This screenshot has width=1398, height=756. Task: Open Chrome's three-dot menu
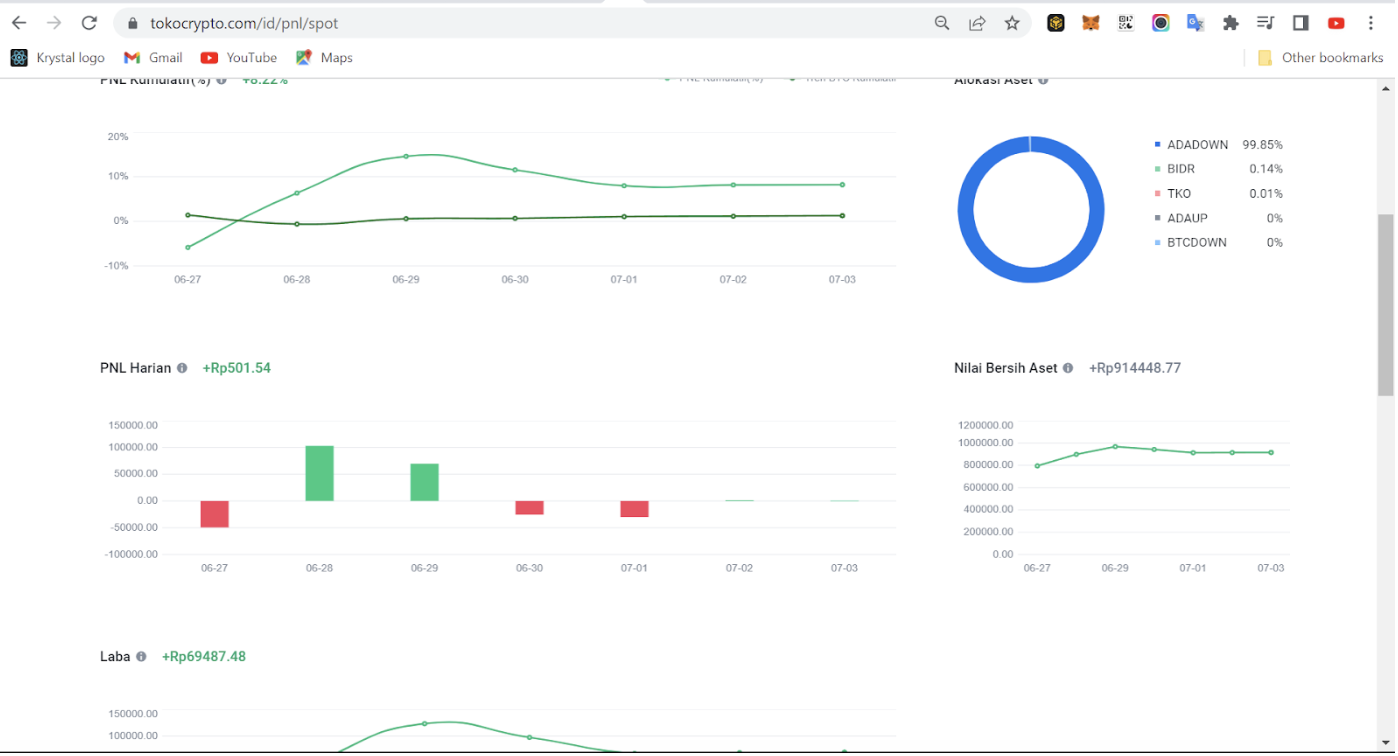tap(1371, 23)
